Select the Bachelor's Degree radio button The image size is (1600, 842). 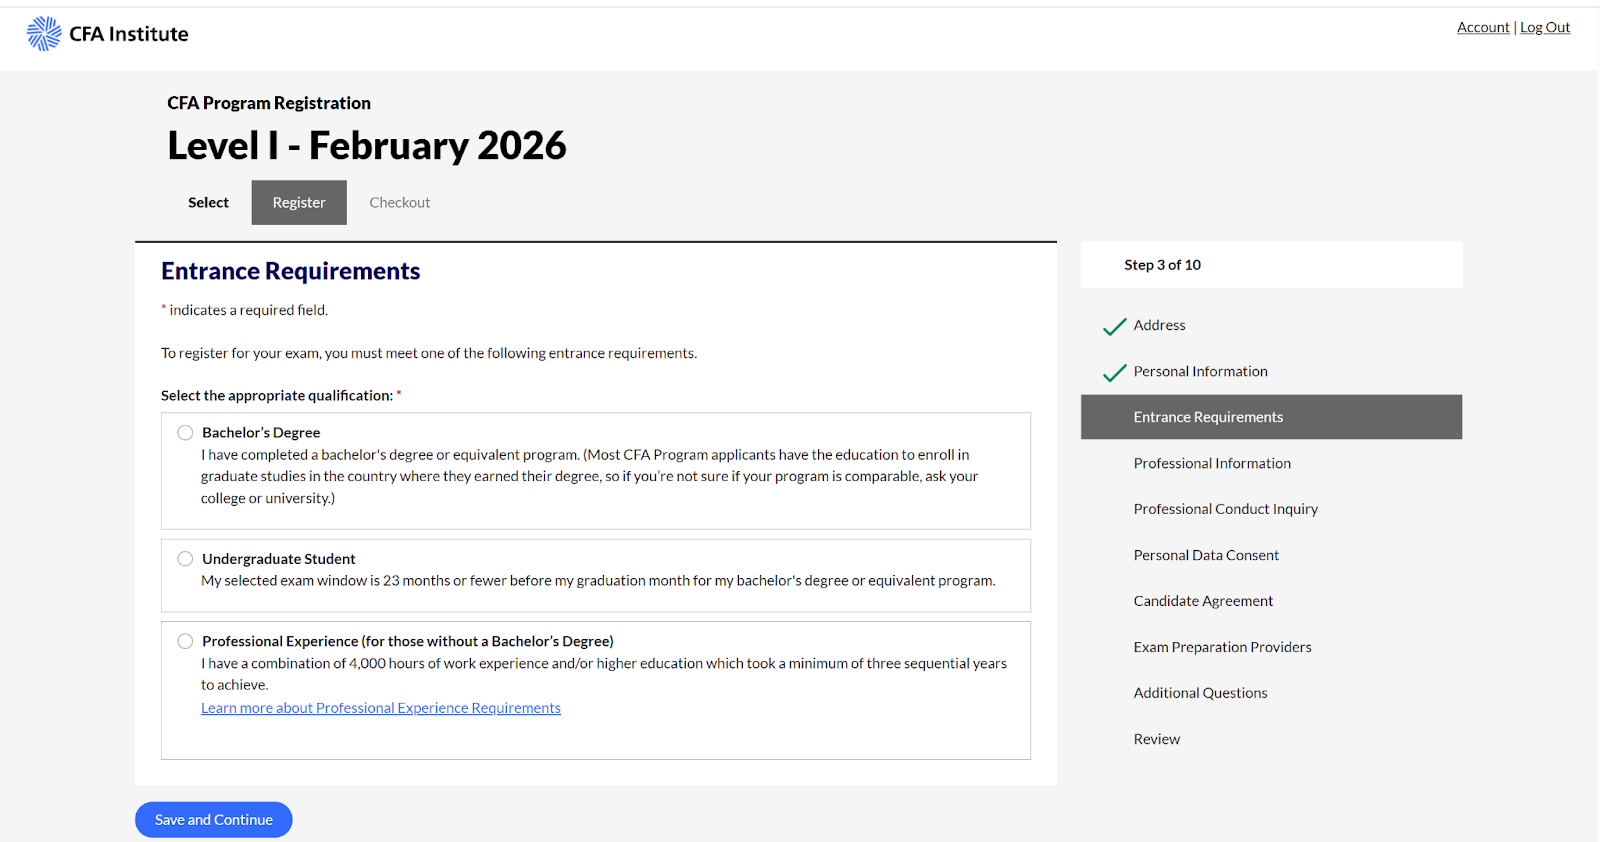coord(185,433)
